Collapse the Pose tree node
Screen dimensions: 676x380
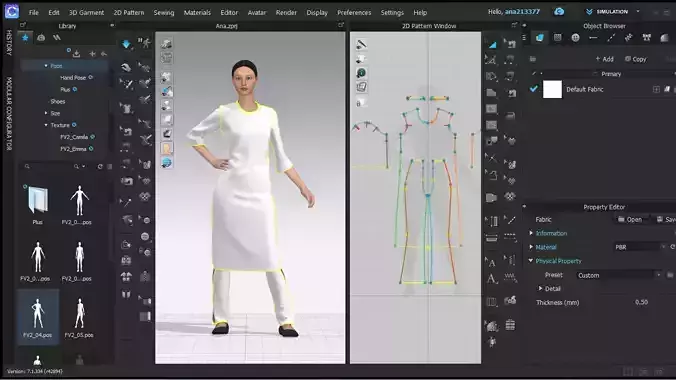pos(46,66)
